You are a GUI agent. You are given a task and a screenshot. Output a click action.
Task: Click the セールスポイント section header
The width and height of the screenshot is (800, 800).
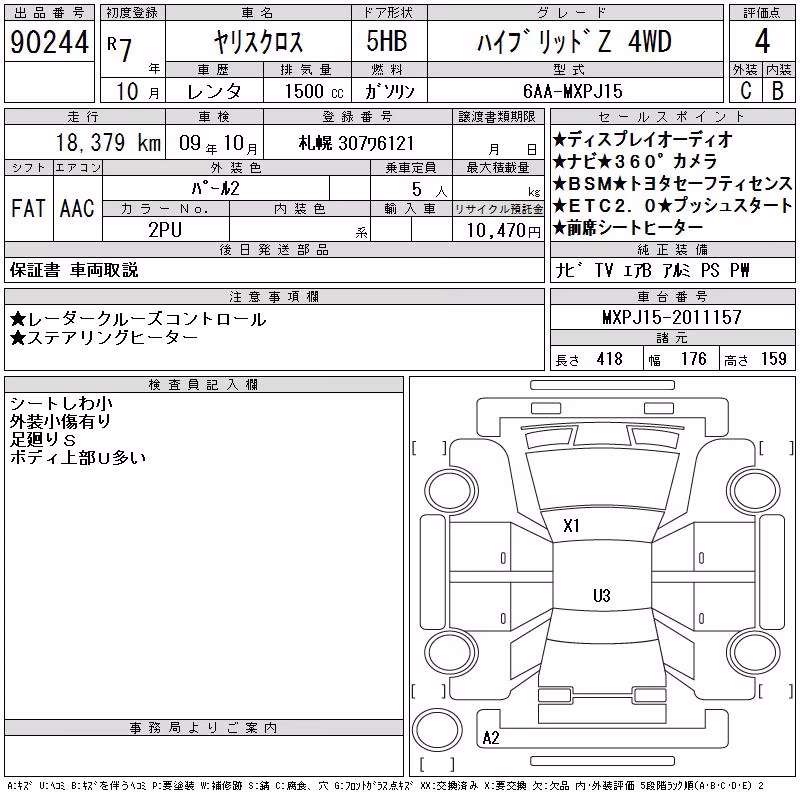coord(672,117)
